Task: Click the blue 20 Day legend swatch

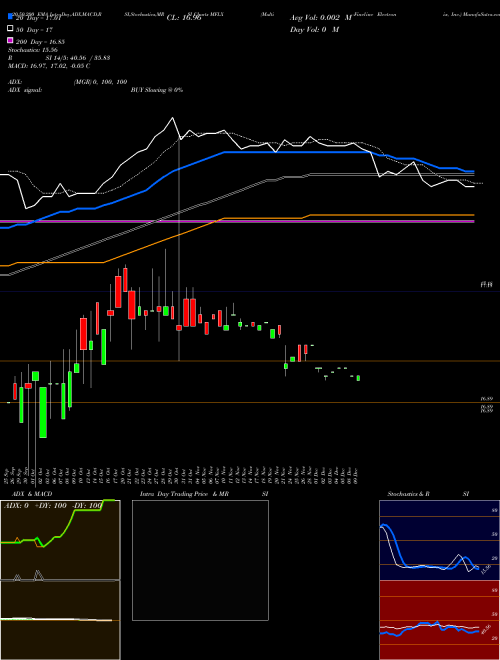Action: [x=10, y=17]
